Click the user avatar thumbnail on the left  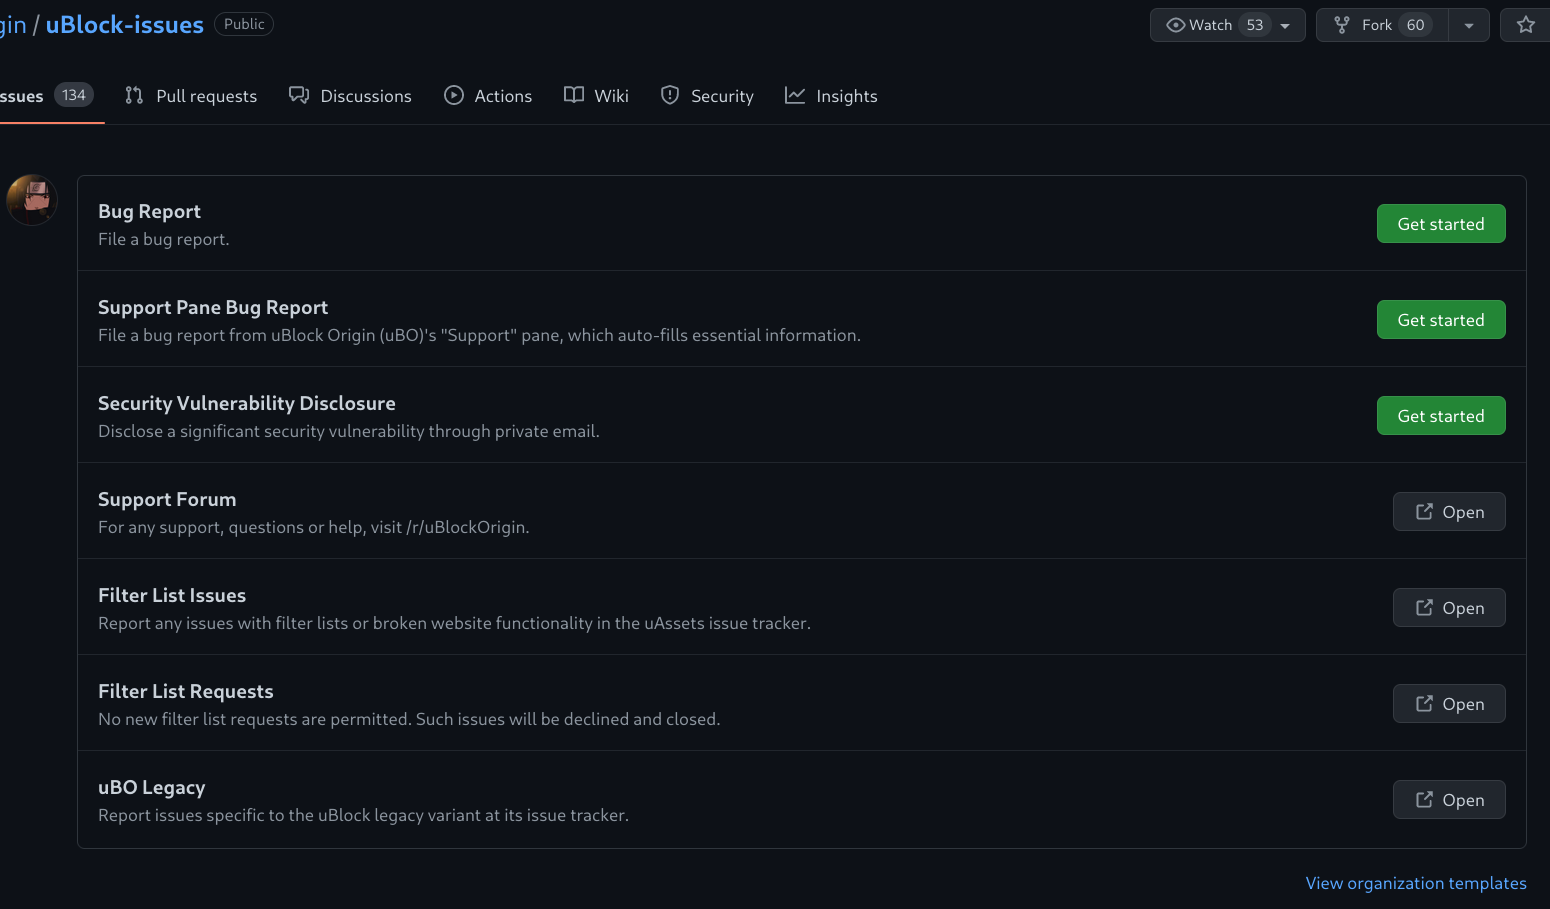tap(31, 199)
